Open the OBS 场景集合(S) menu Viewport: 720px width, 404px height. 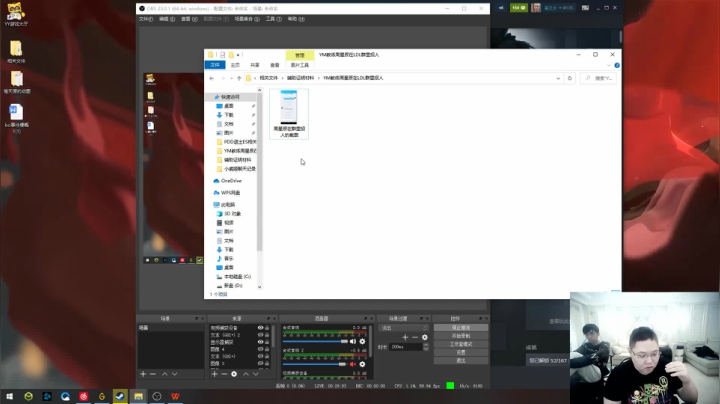247,19
